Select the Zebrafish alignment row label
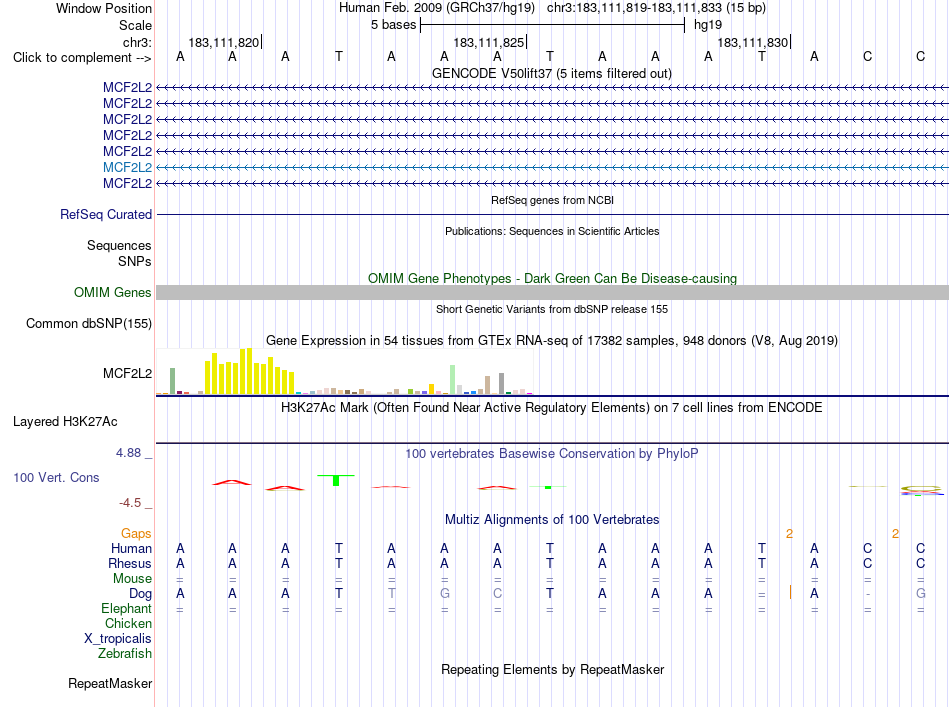The height and width of the screenshot is (707, 950). coord(125,654)
